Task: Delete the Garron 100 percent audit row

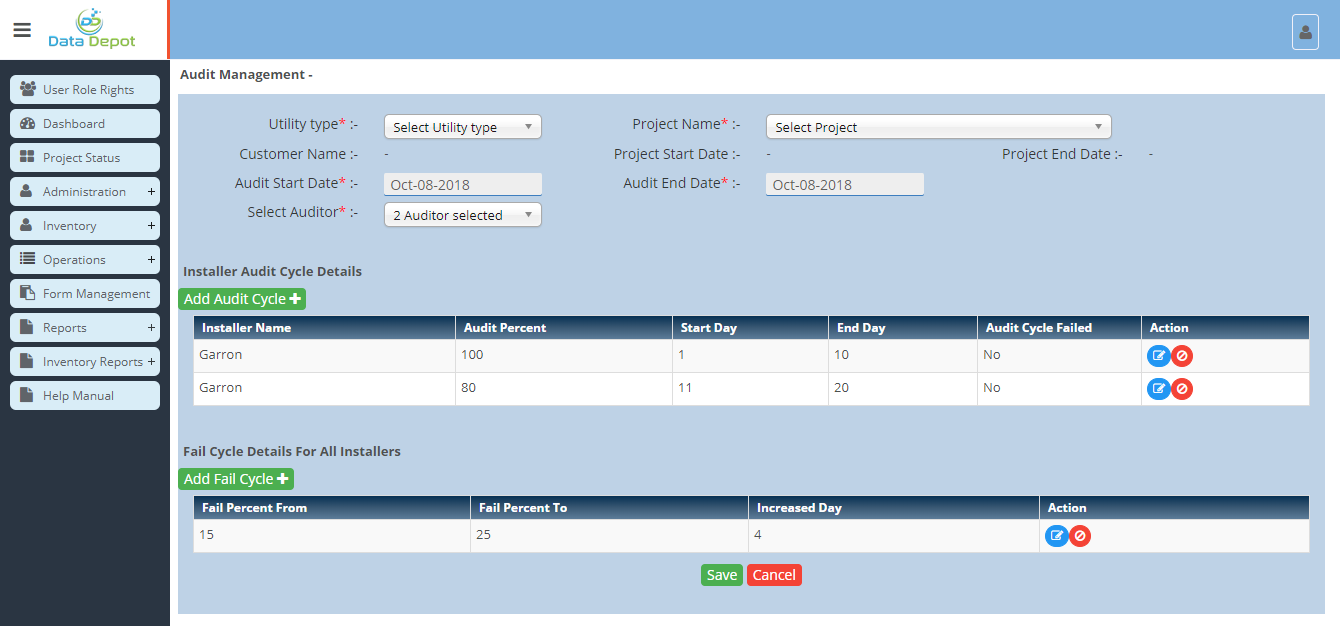Action: pyautogui.click(x=1182, y=356)
